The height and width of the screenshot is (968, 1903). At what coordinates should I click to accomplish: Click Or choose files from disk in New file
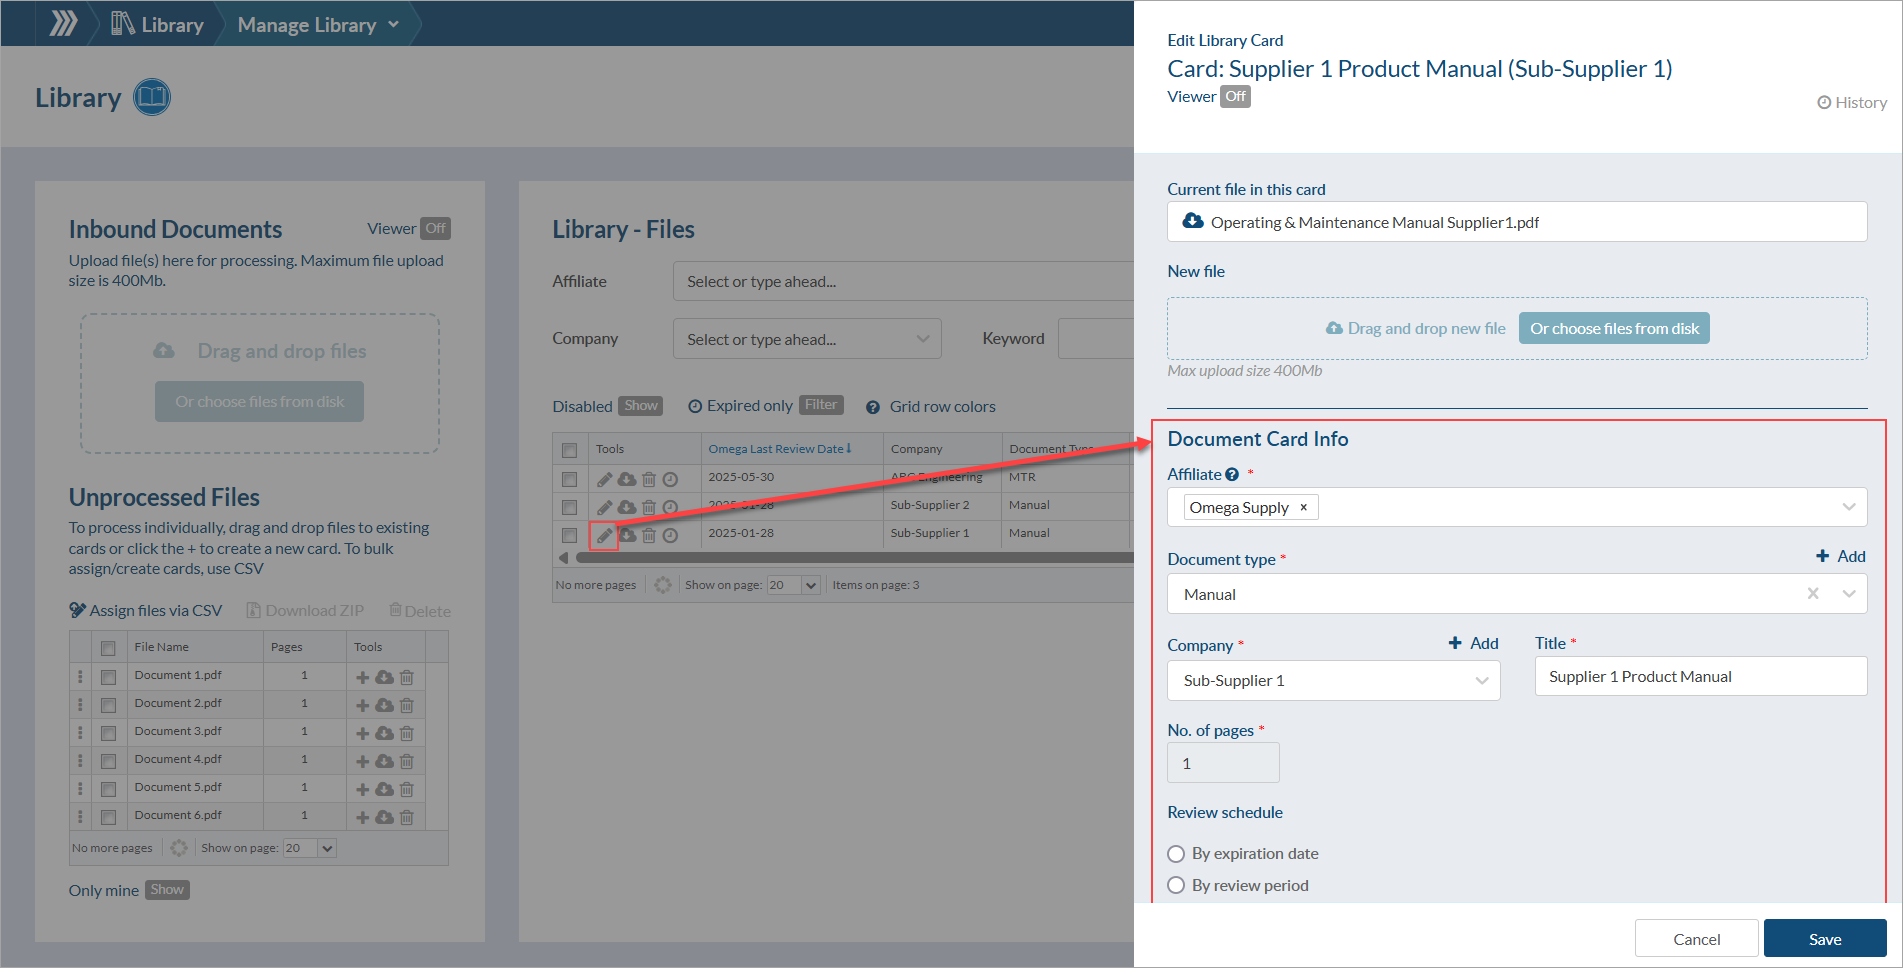tap(1614, 328)
